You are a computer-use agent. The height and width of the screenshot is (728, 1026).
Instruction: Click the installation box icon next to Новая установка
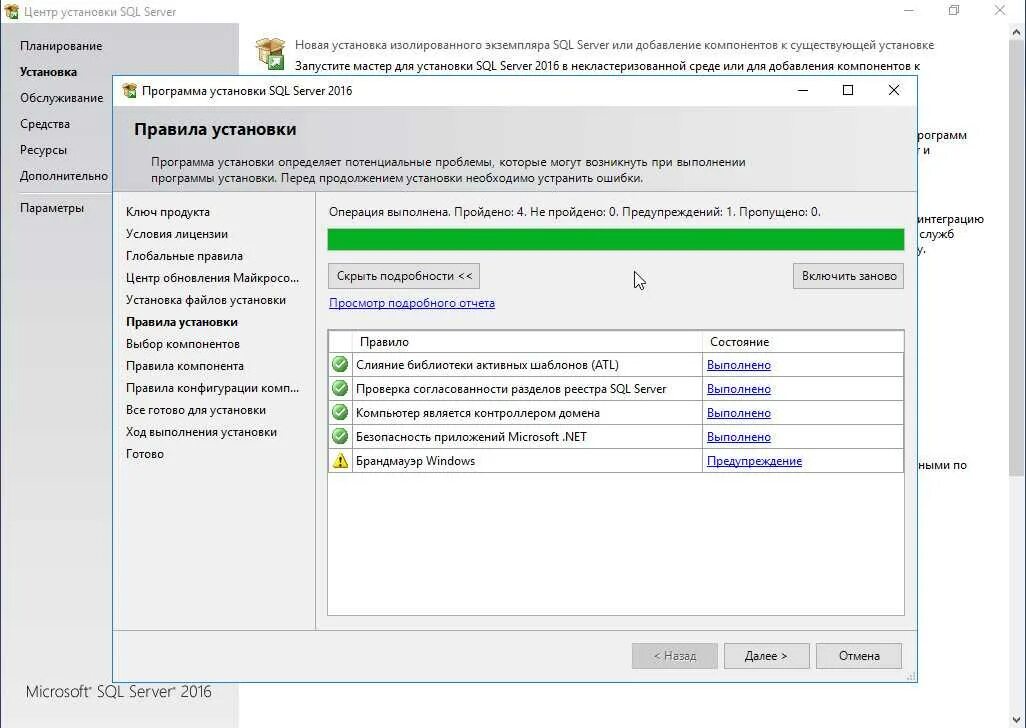coord(271,54)
